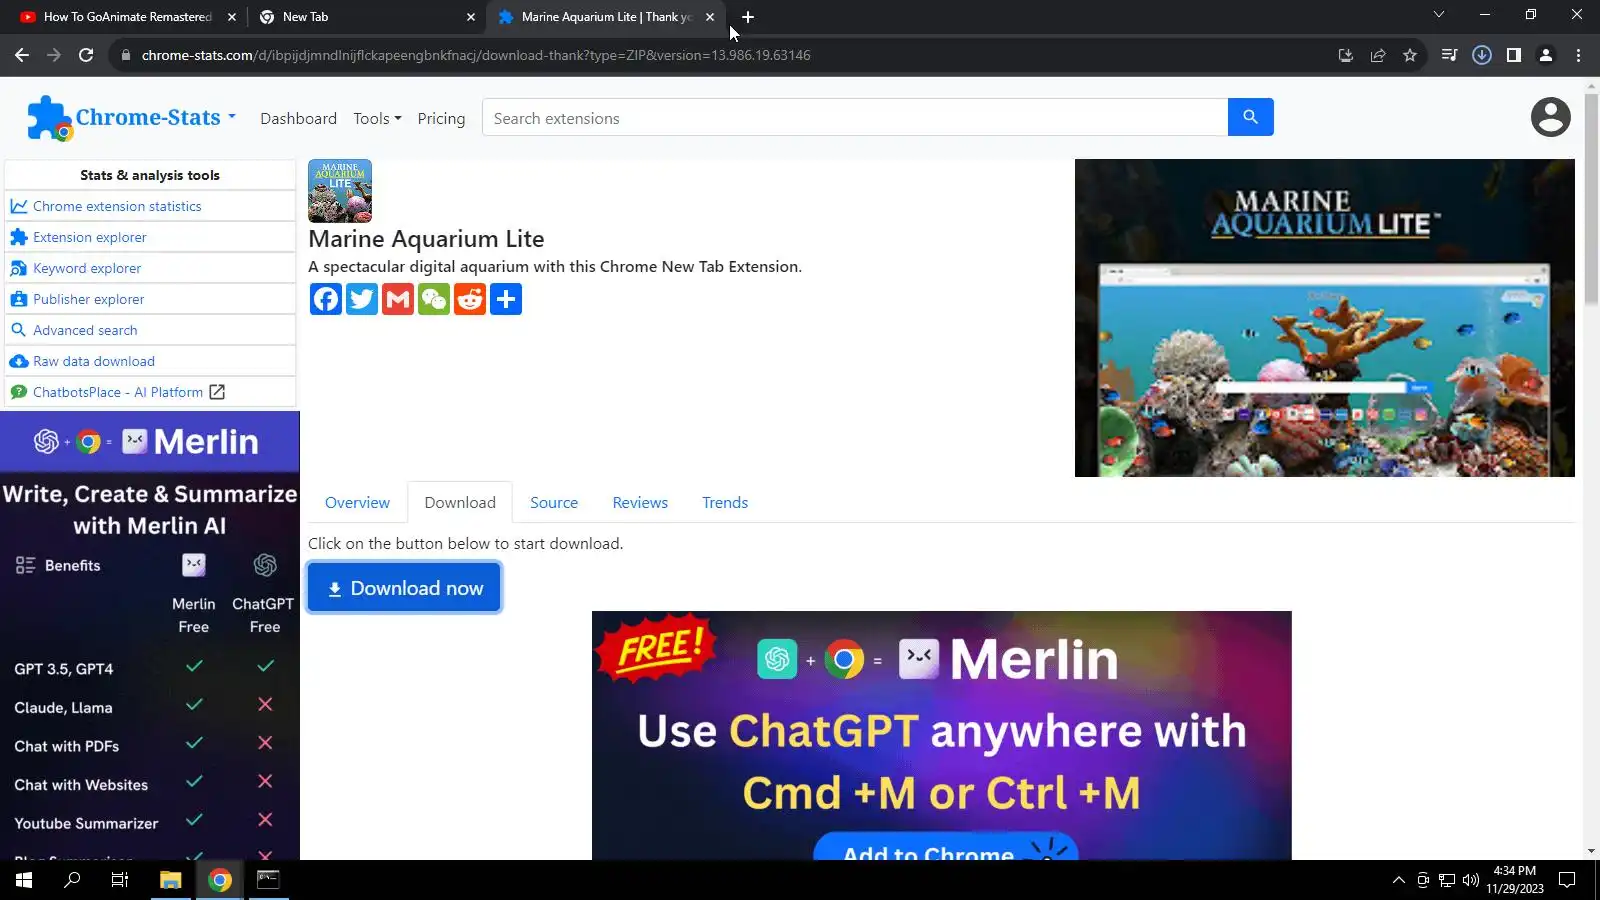Click the site lock icon in address bar
Viewport: 1600px width, 900px height.
coord(126,55)
